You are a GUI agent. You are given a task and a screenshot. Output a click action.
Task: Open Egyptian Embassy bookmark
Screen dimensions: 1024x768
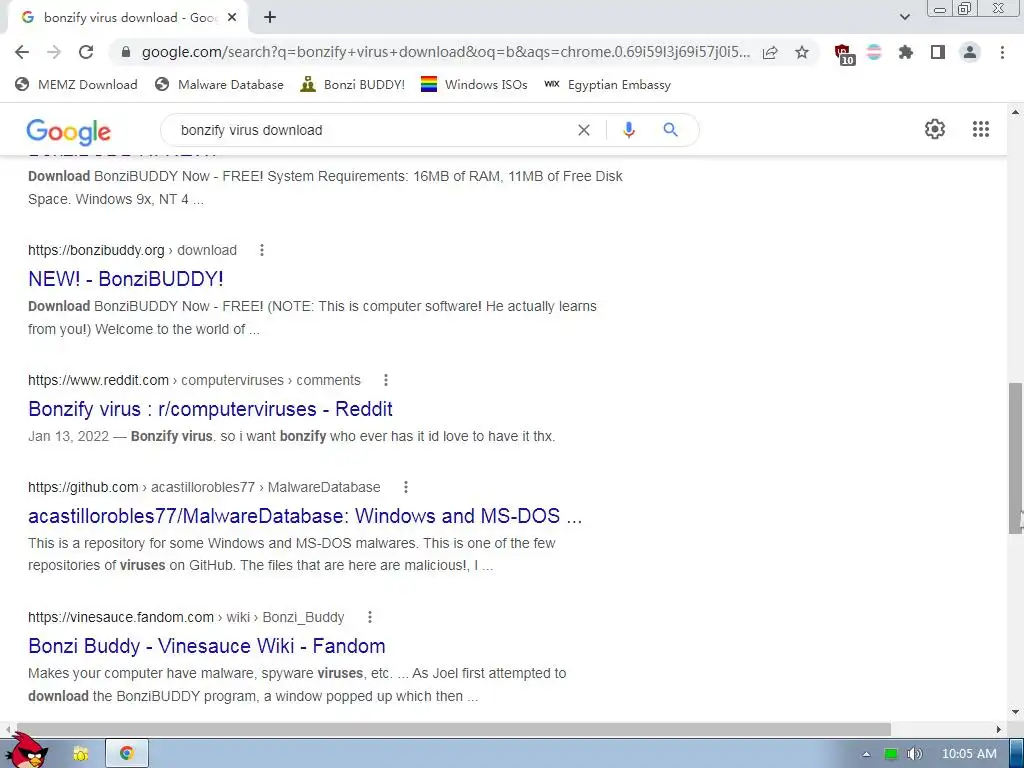607,84
